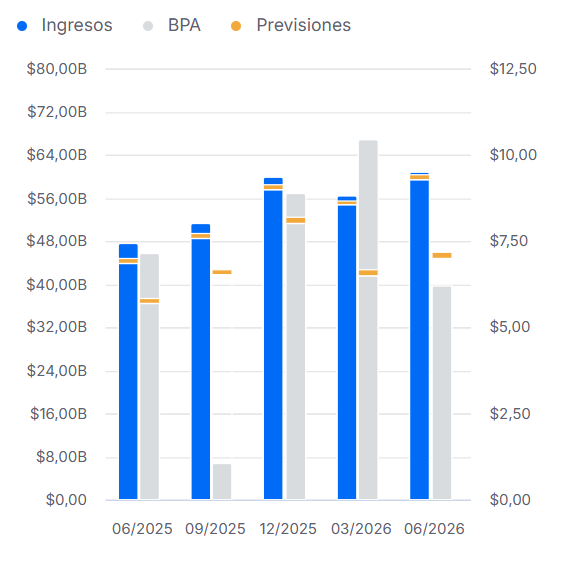Viewport: 575px width, 582px height.
Task: Click the gray BPA legend dot
Action: [x=148, y=26]
